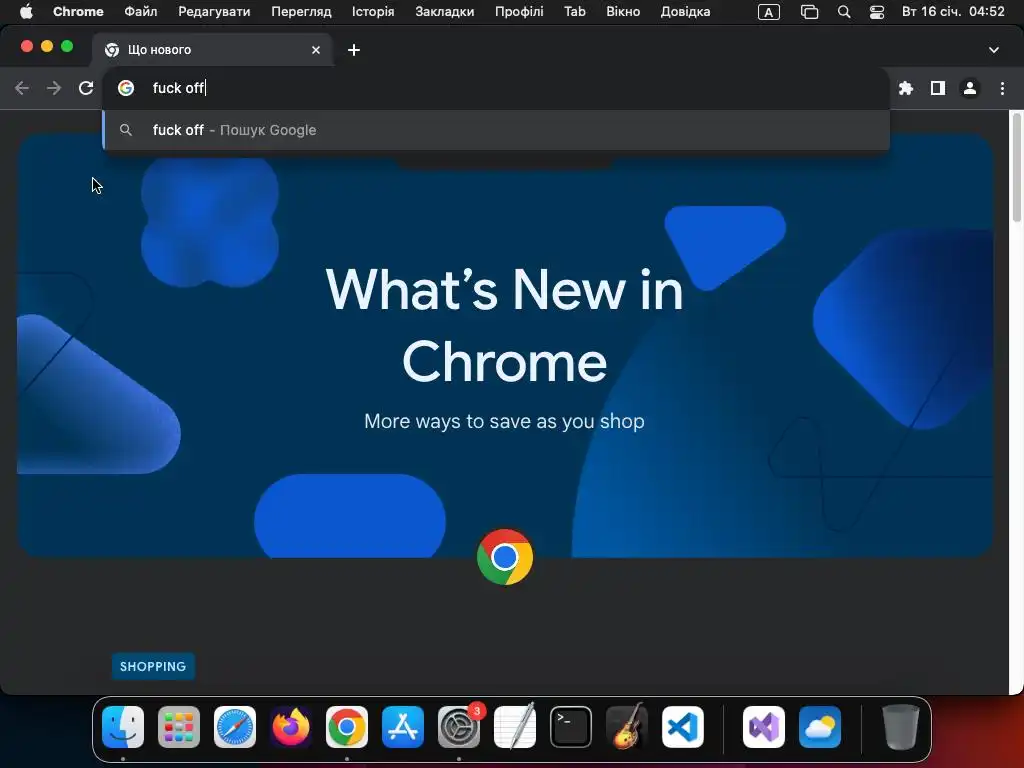Open Stage Manager icon in the menu bar
The height and width of the screenshot is (768, 1024).
coord(809,12)
